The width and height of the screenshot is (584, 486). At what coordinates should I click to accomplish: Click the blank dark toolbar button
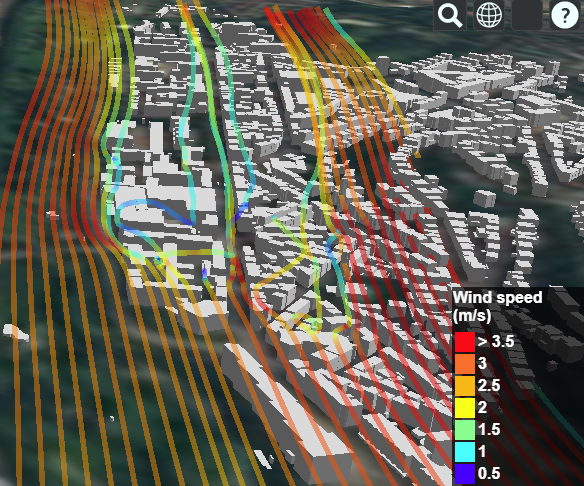(x=527, y=15)
